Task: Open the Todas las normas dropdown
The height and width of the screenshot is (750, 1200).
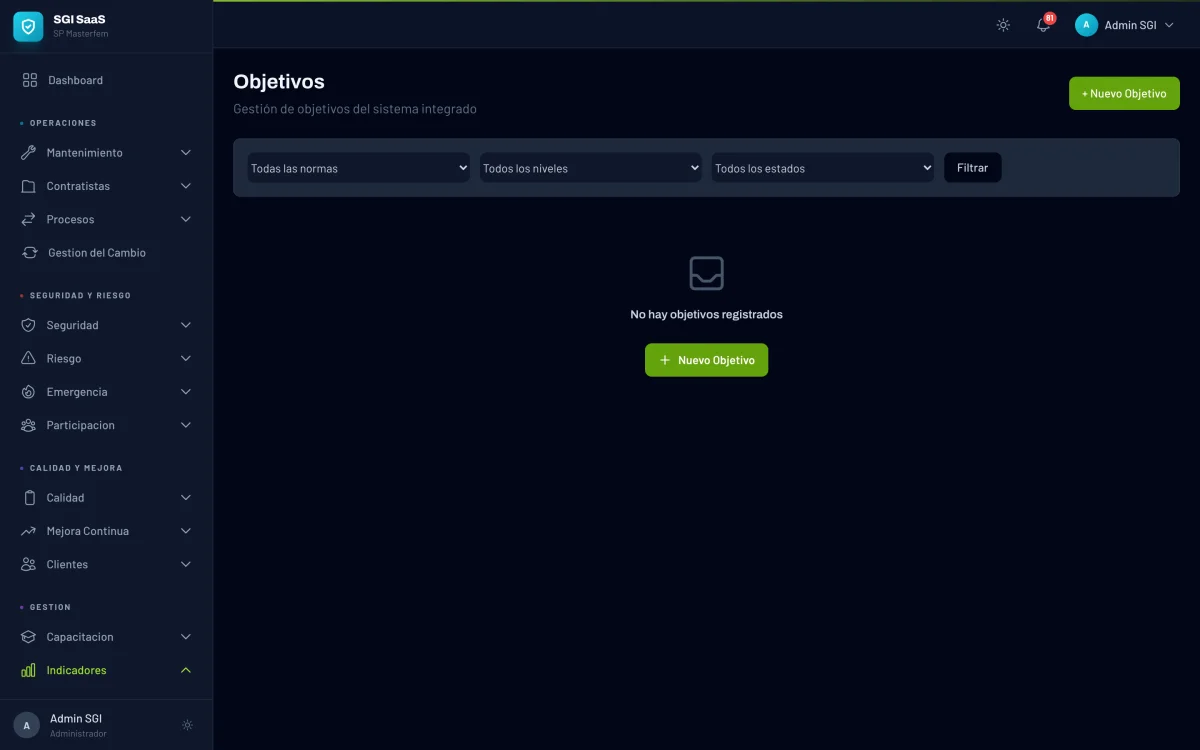Action: [x=358, y=168]
